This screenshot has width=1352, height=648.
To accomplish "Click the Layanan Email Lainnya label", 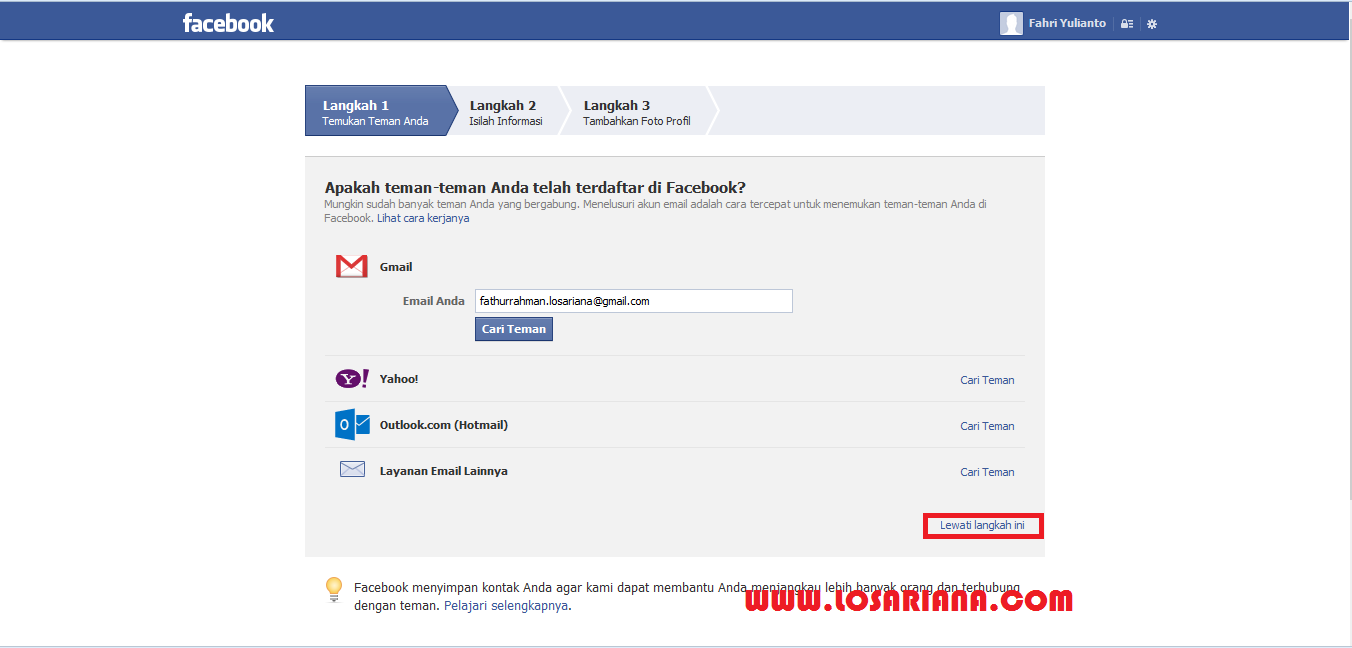I will tap(444, 471).
